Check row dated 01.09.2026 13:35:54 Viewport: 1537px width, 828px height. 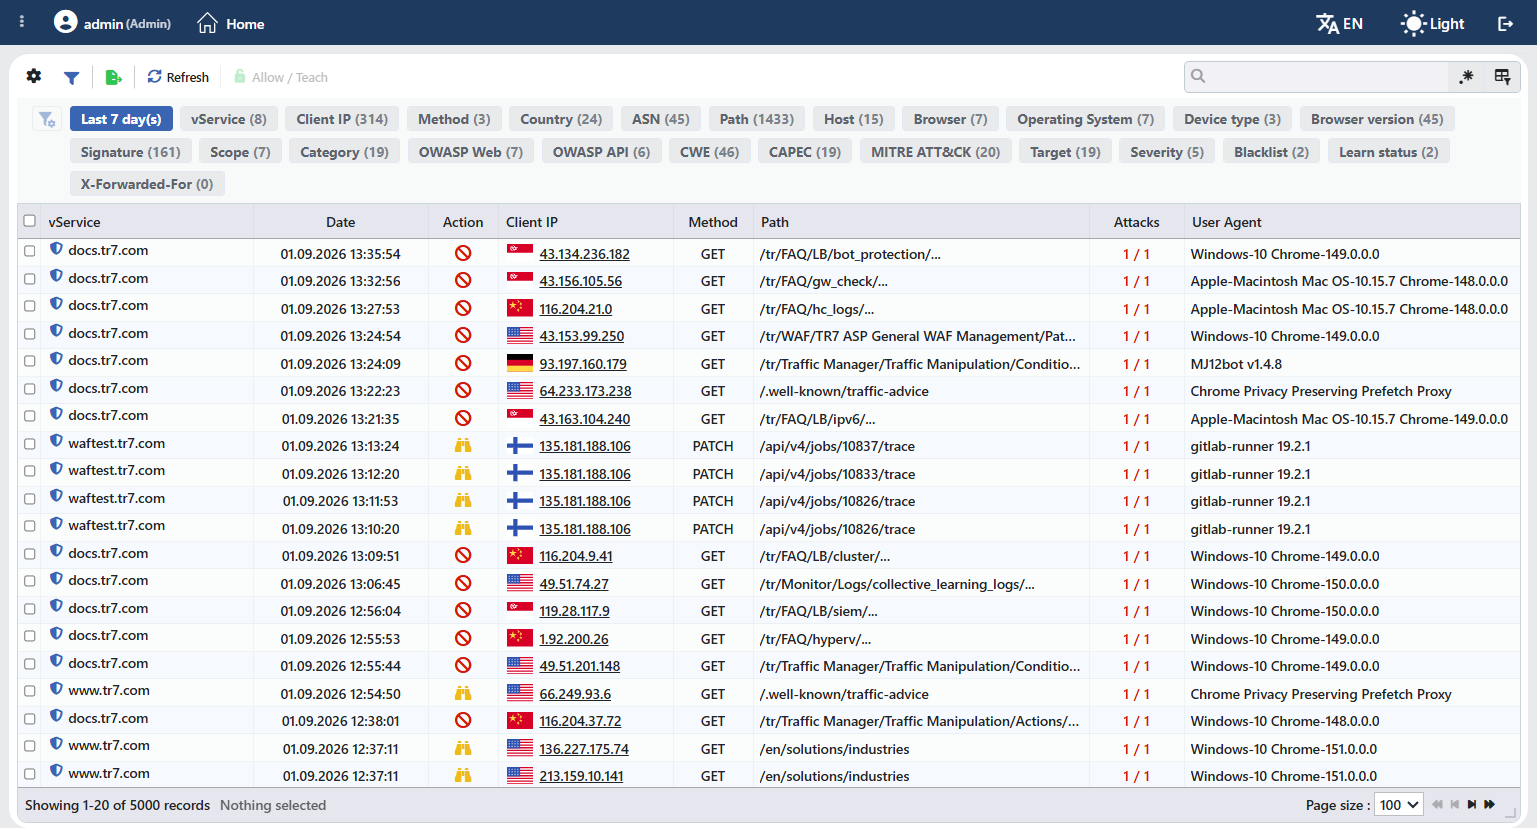click(x=30, y=251)
